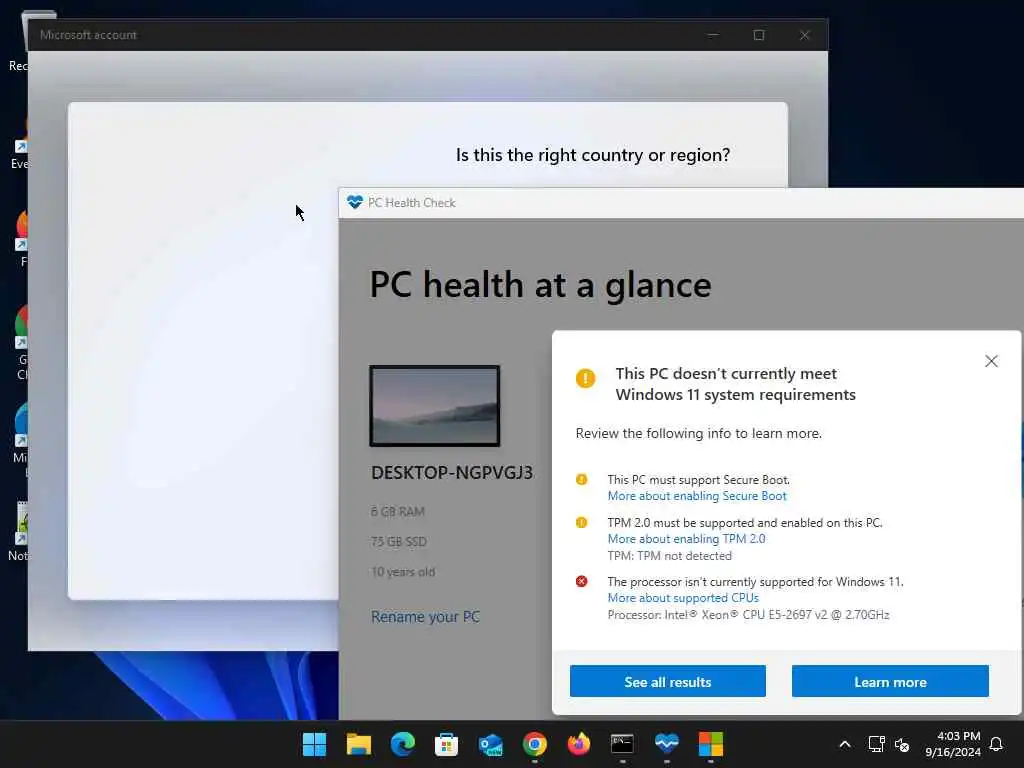Switch to the terminal window on taskbar

622,744
